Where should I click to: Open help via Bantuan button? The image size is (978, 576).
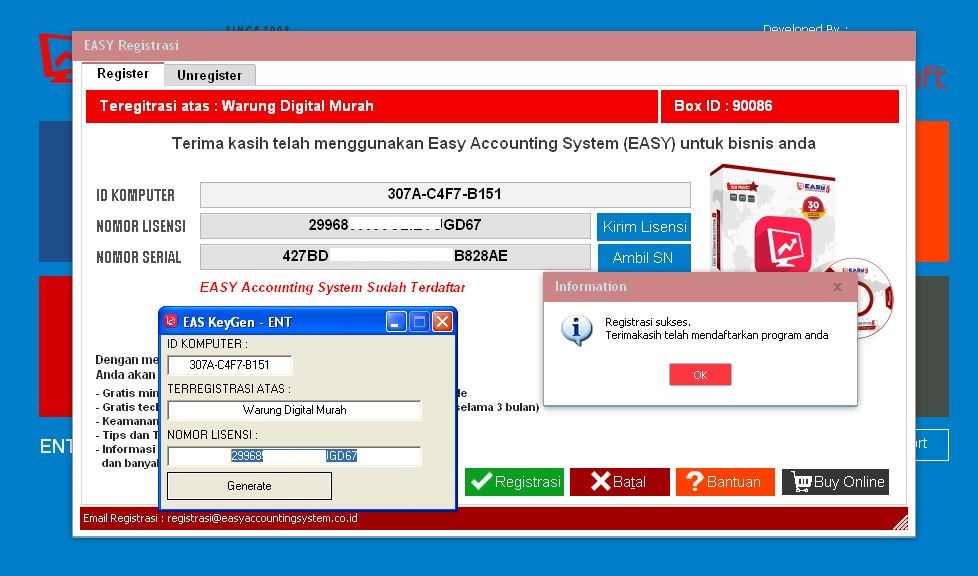click(x=725, y=482)
